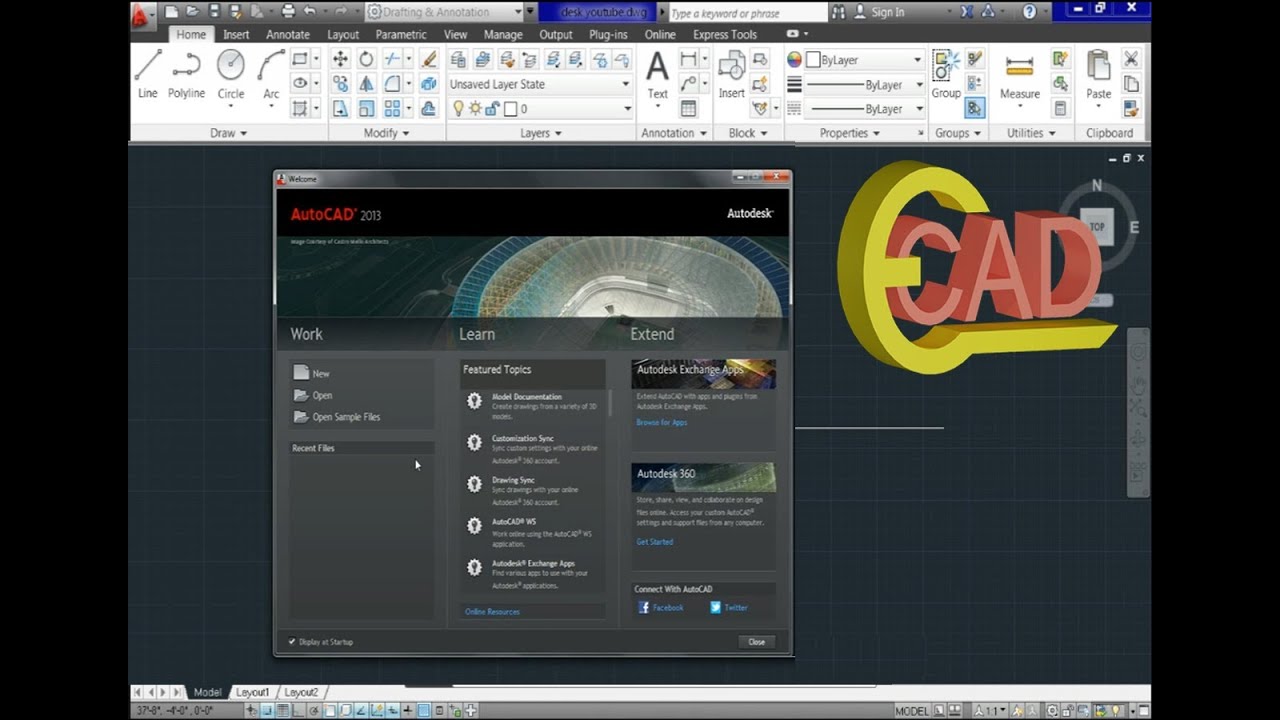Open the Online Resources link

[492, 612]
